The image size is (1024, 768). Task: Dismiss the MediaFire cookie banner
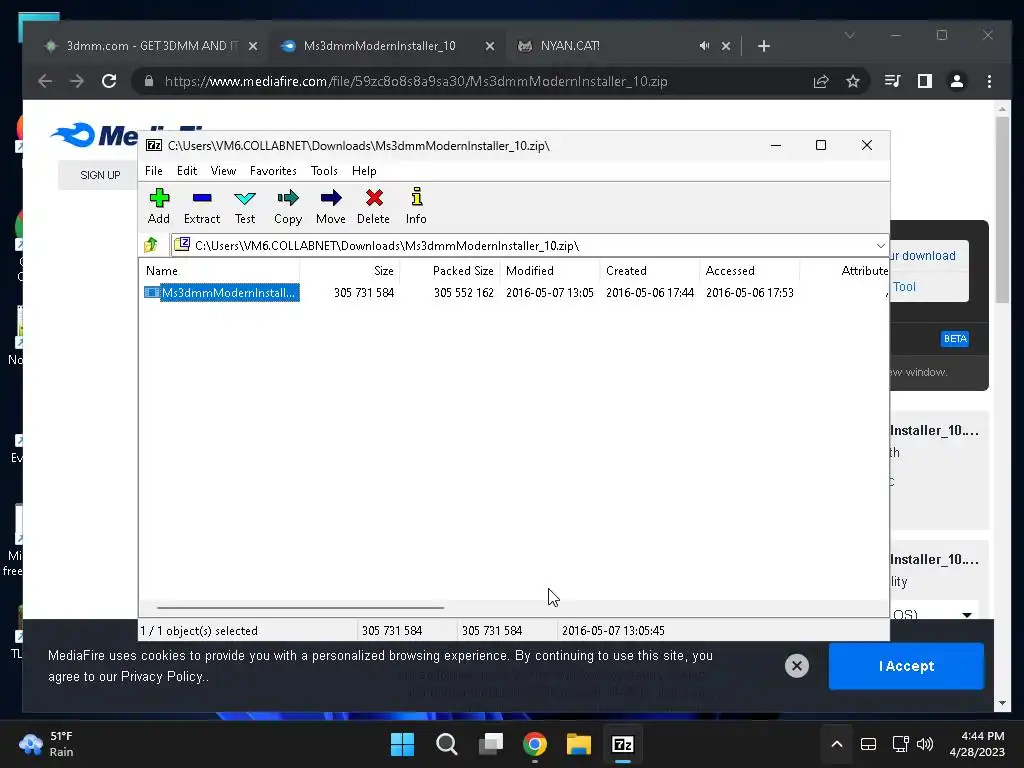pos(797,666)
